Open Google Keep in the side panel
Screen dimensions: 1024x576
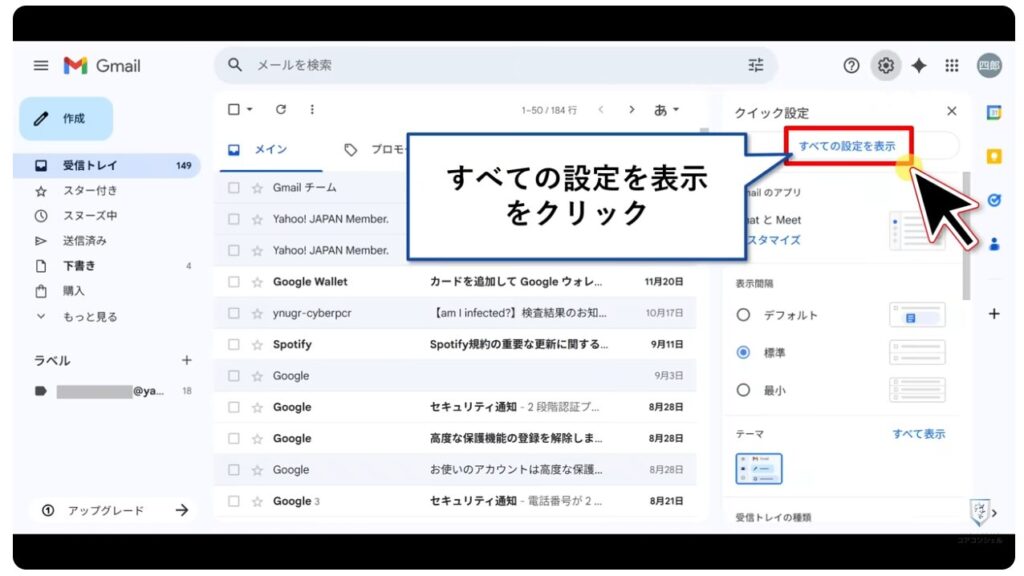(x=994, y=156)
